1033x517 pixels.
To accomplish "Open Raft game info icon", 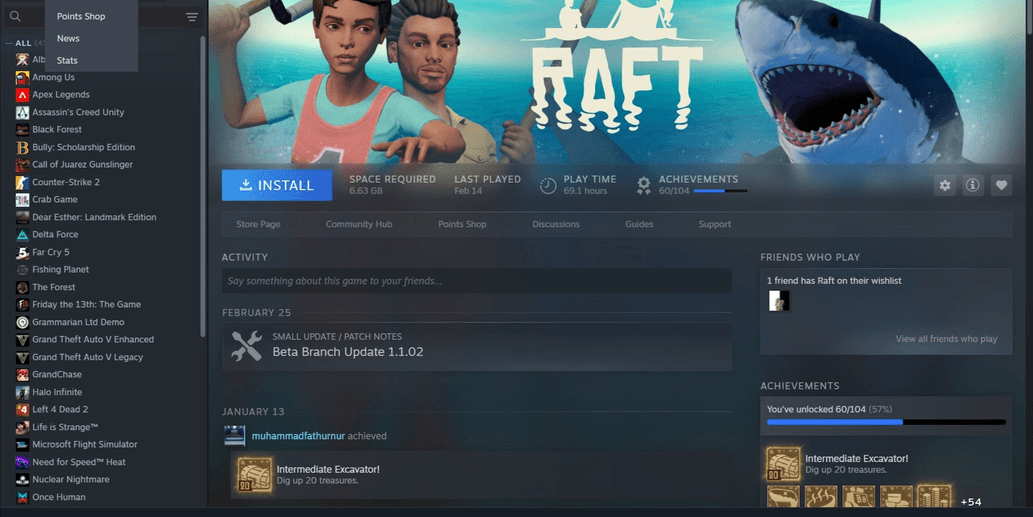I will pos(972,186).
